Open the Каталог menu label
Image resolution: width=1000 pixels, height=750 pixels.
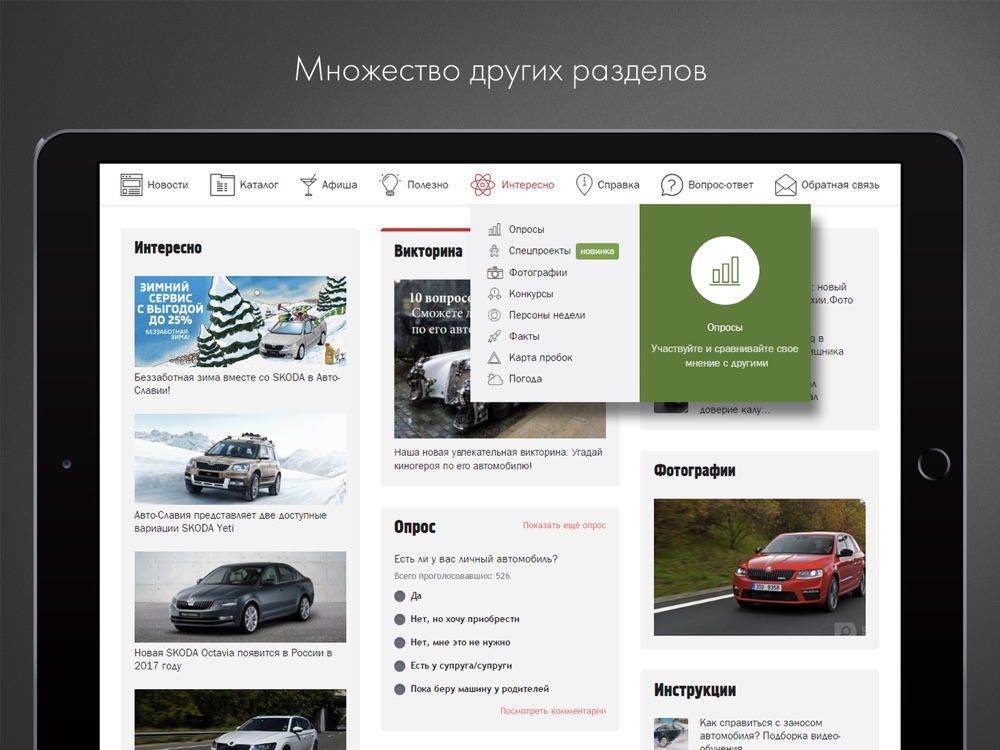tap(259, 185)
